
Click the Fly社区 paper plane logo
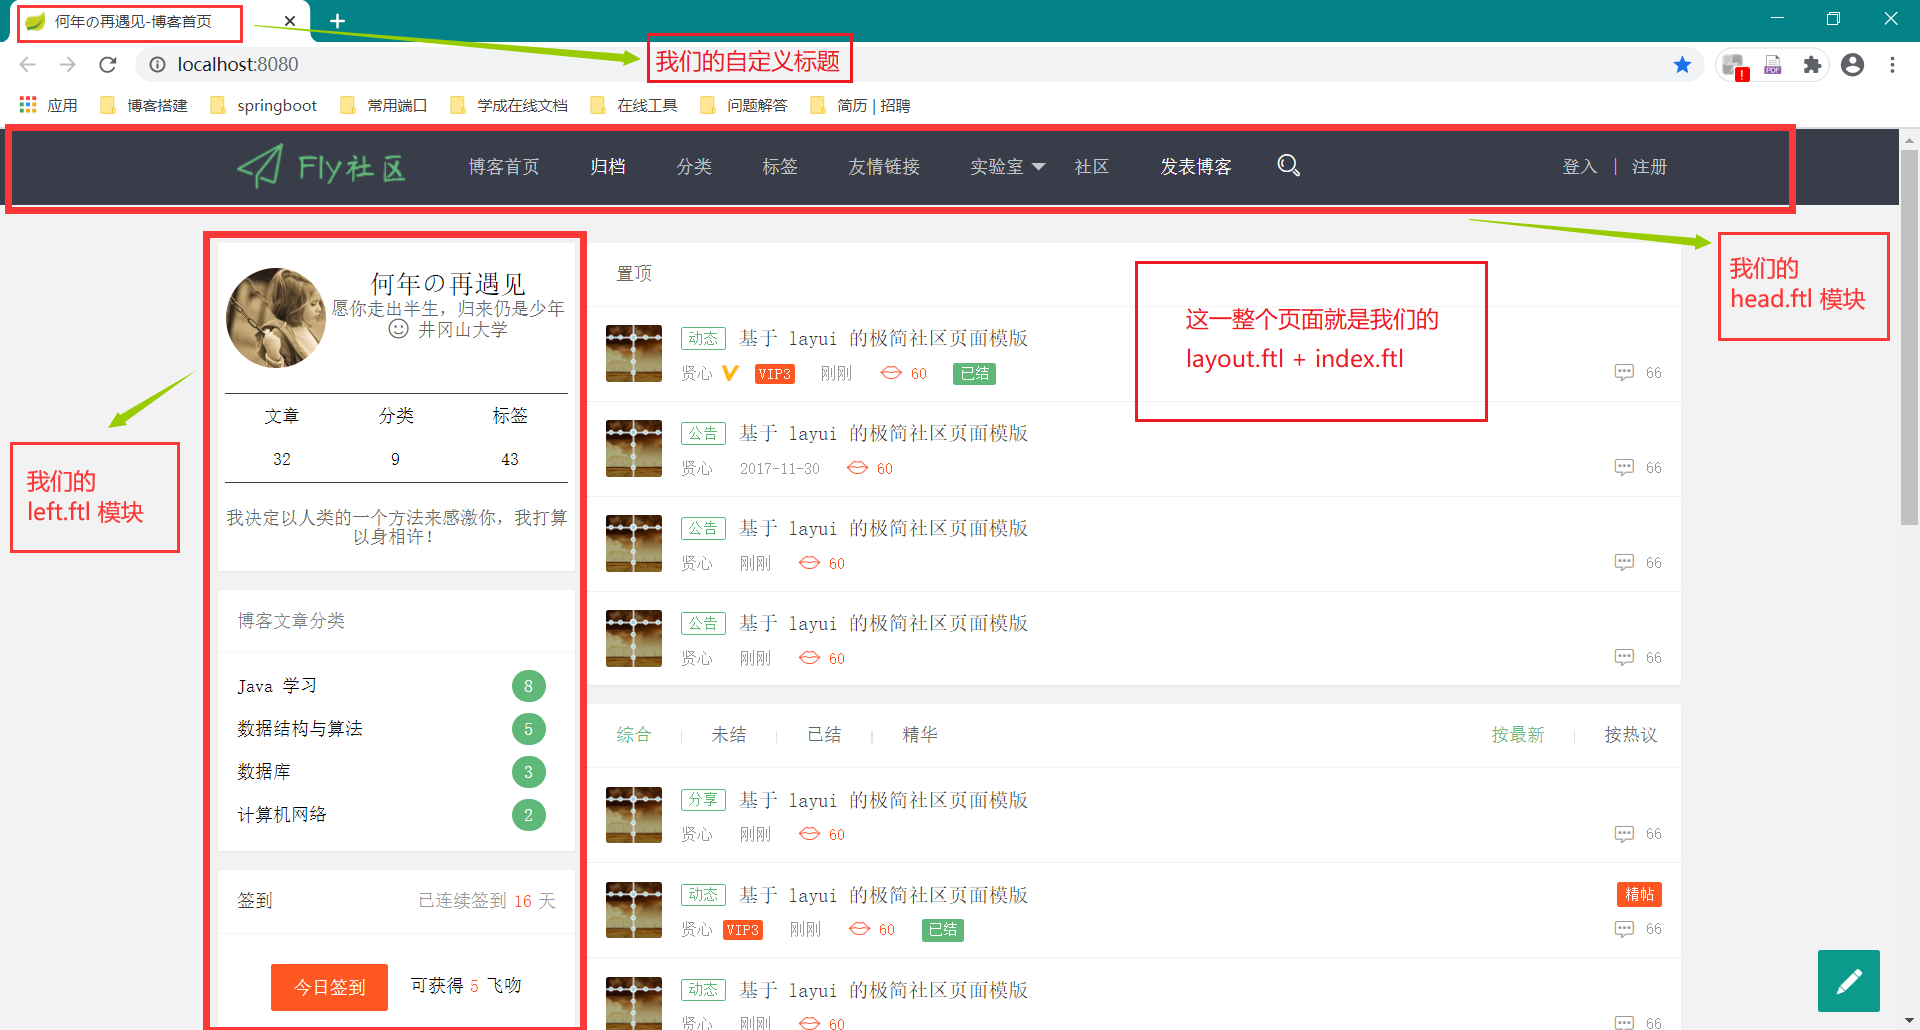pos(321,167)
